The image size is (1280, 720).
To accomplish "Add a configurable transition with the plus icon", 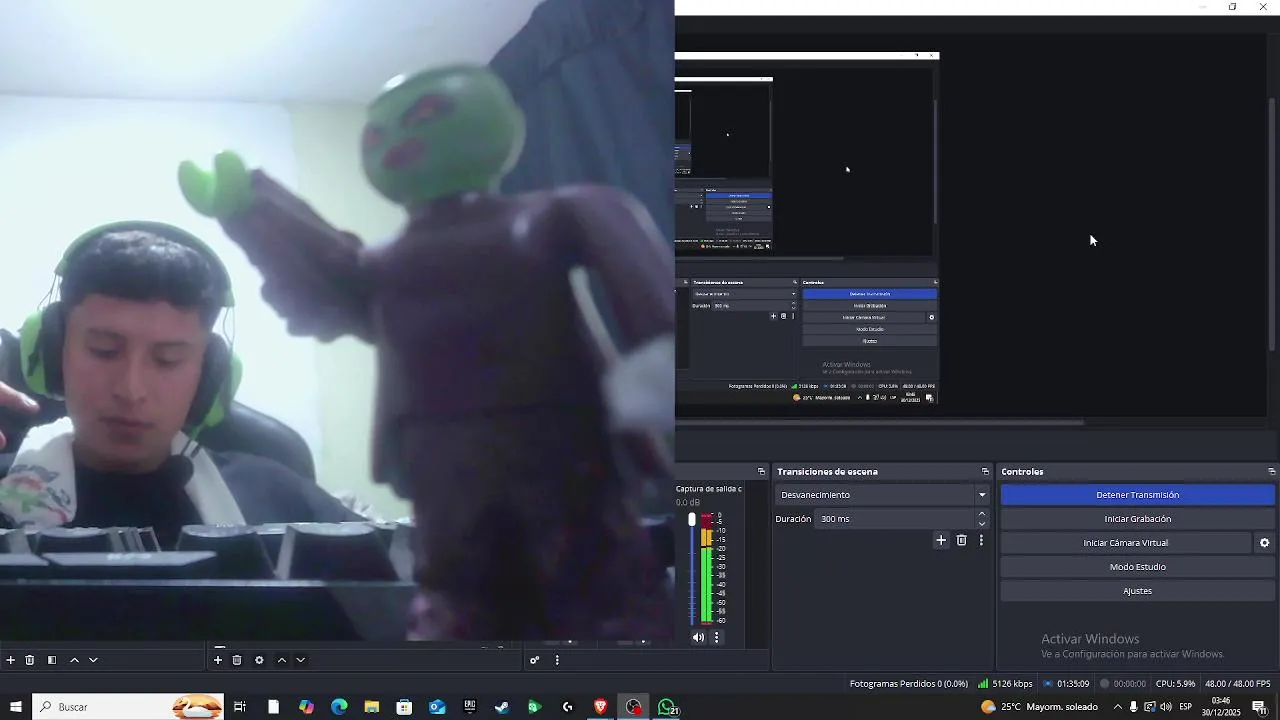I will pyautogui.click(x=941, y=540).
